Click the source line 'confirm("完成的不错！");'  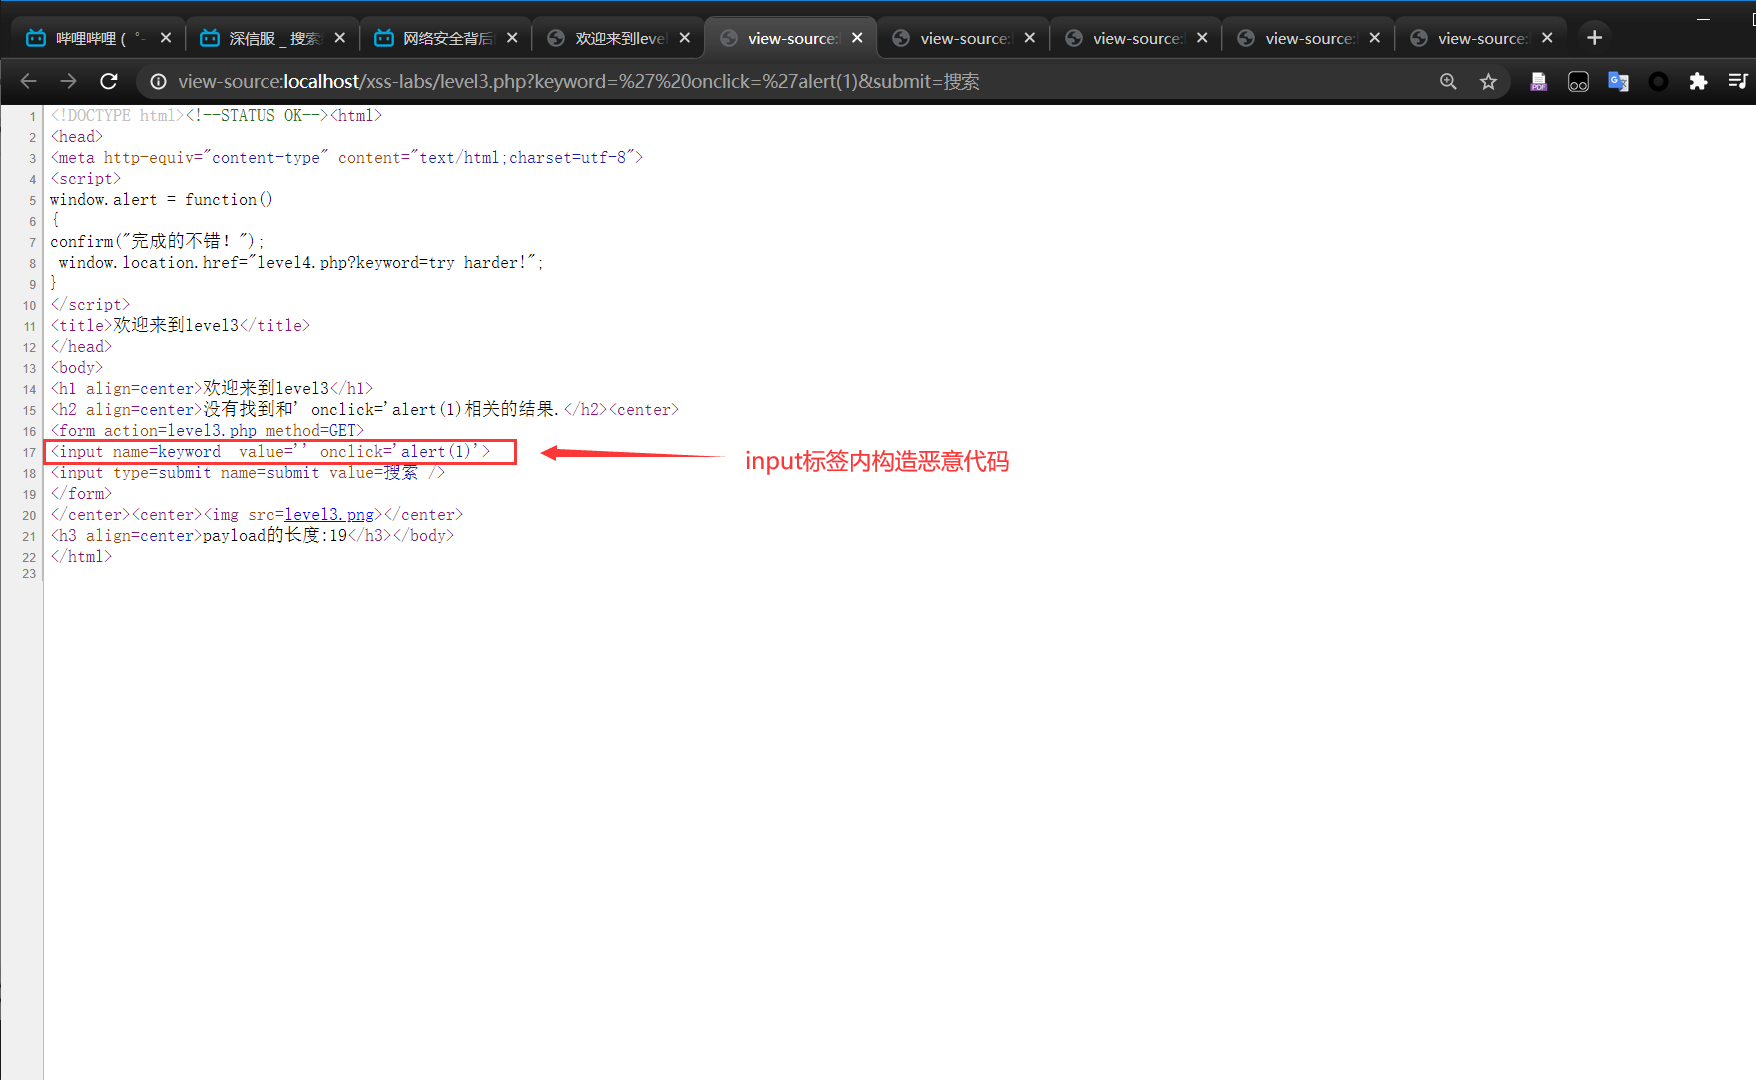pyautogui.click(x=158, y=242)
